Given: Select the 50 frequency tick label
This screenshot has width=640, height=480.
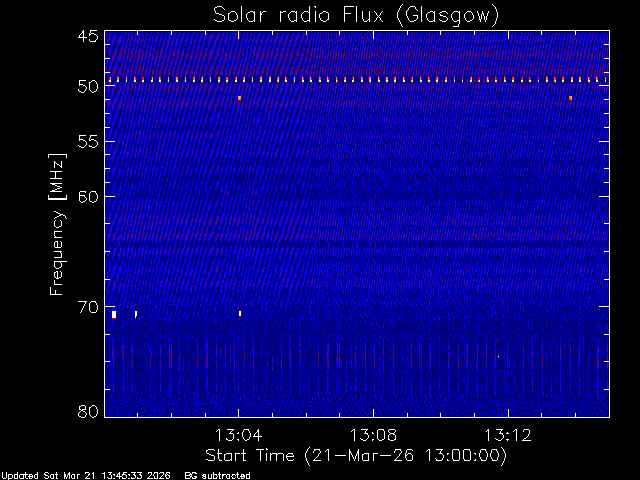Looking at the screenshot, I should pyautogui.click(x=88, y=87).
